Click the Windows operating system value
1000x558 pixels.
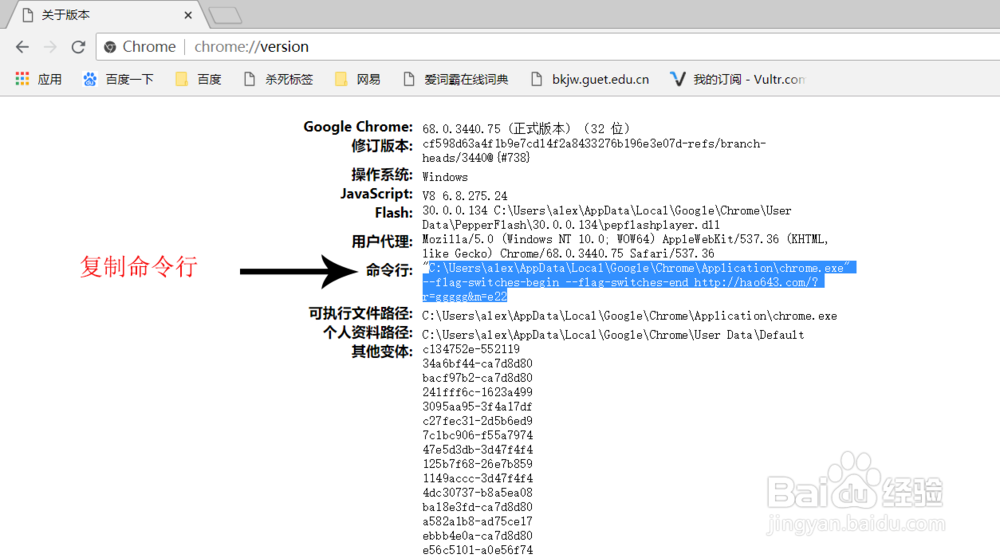445,177
